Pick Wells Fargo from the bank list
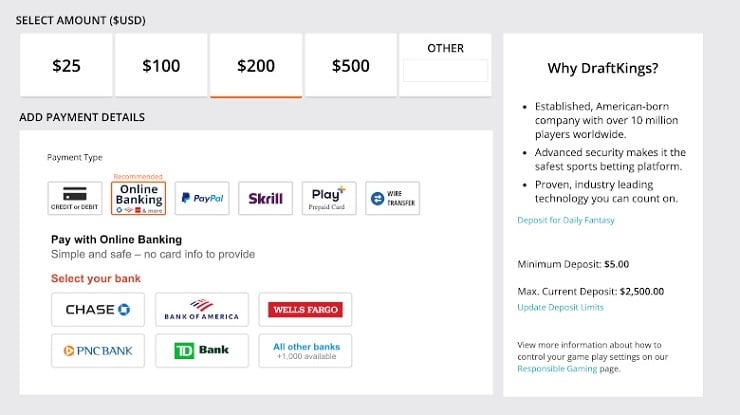Image resolution: width=740 pixels, height=415 pixels. [305, 310]
